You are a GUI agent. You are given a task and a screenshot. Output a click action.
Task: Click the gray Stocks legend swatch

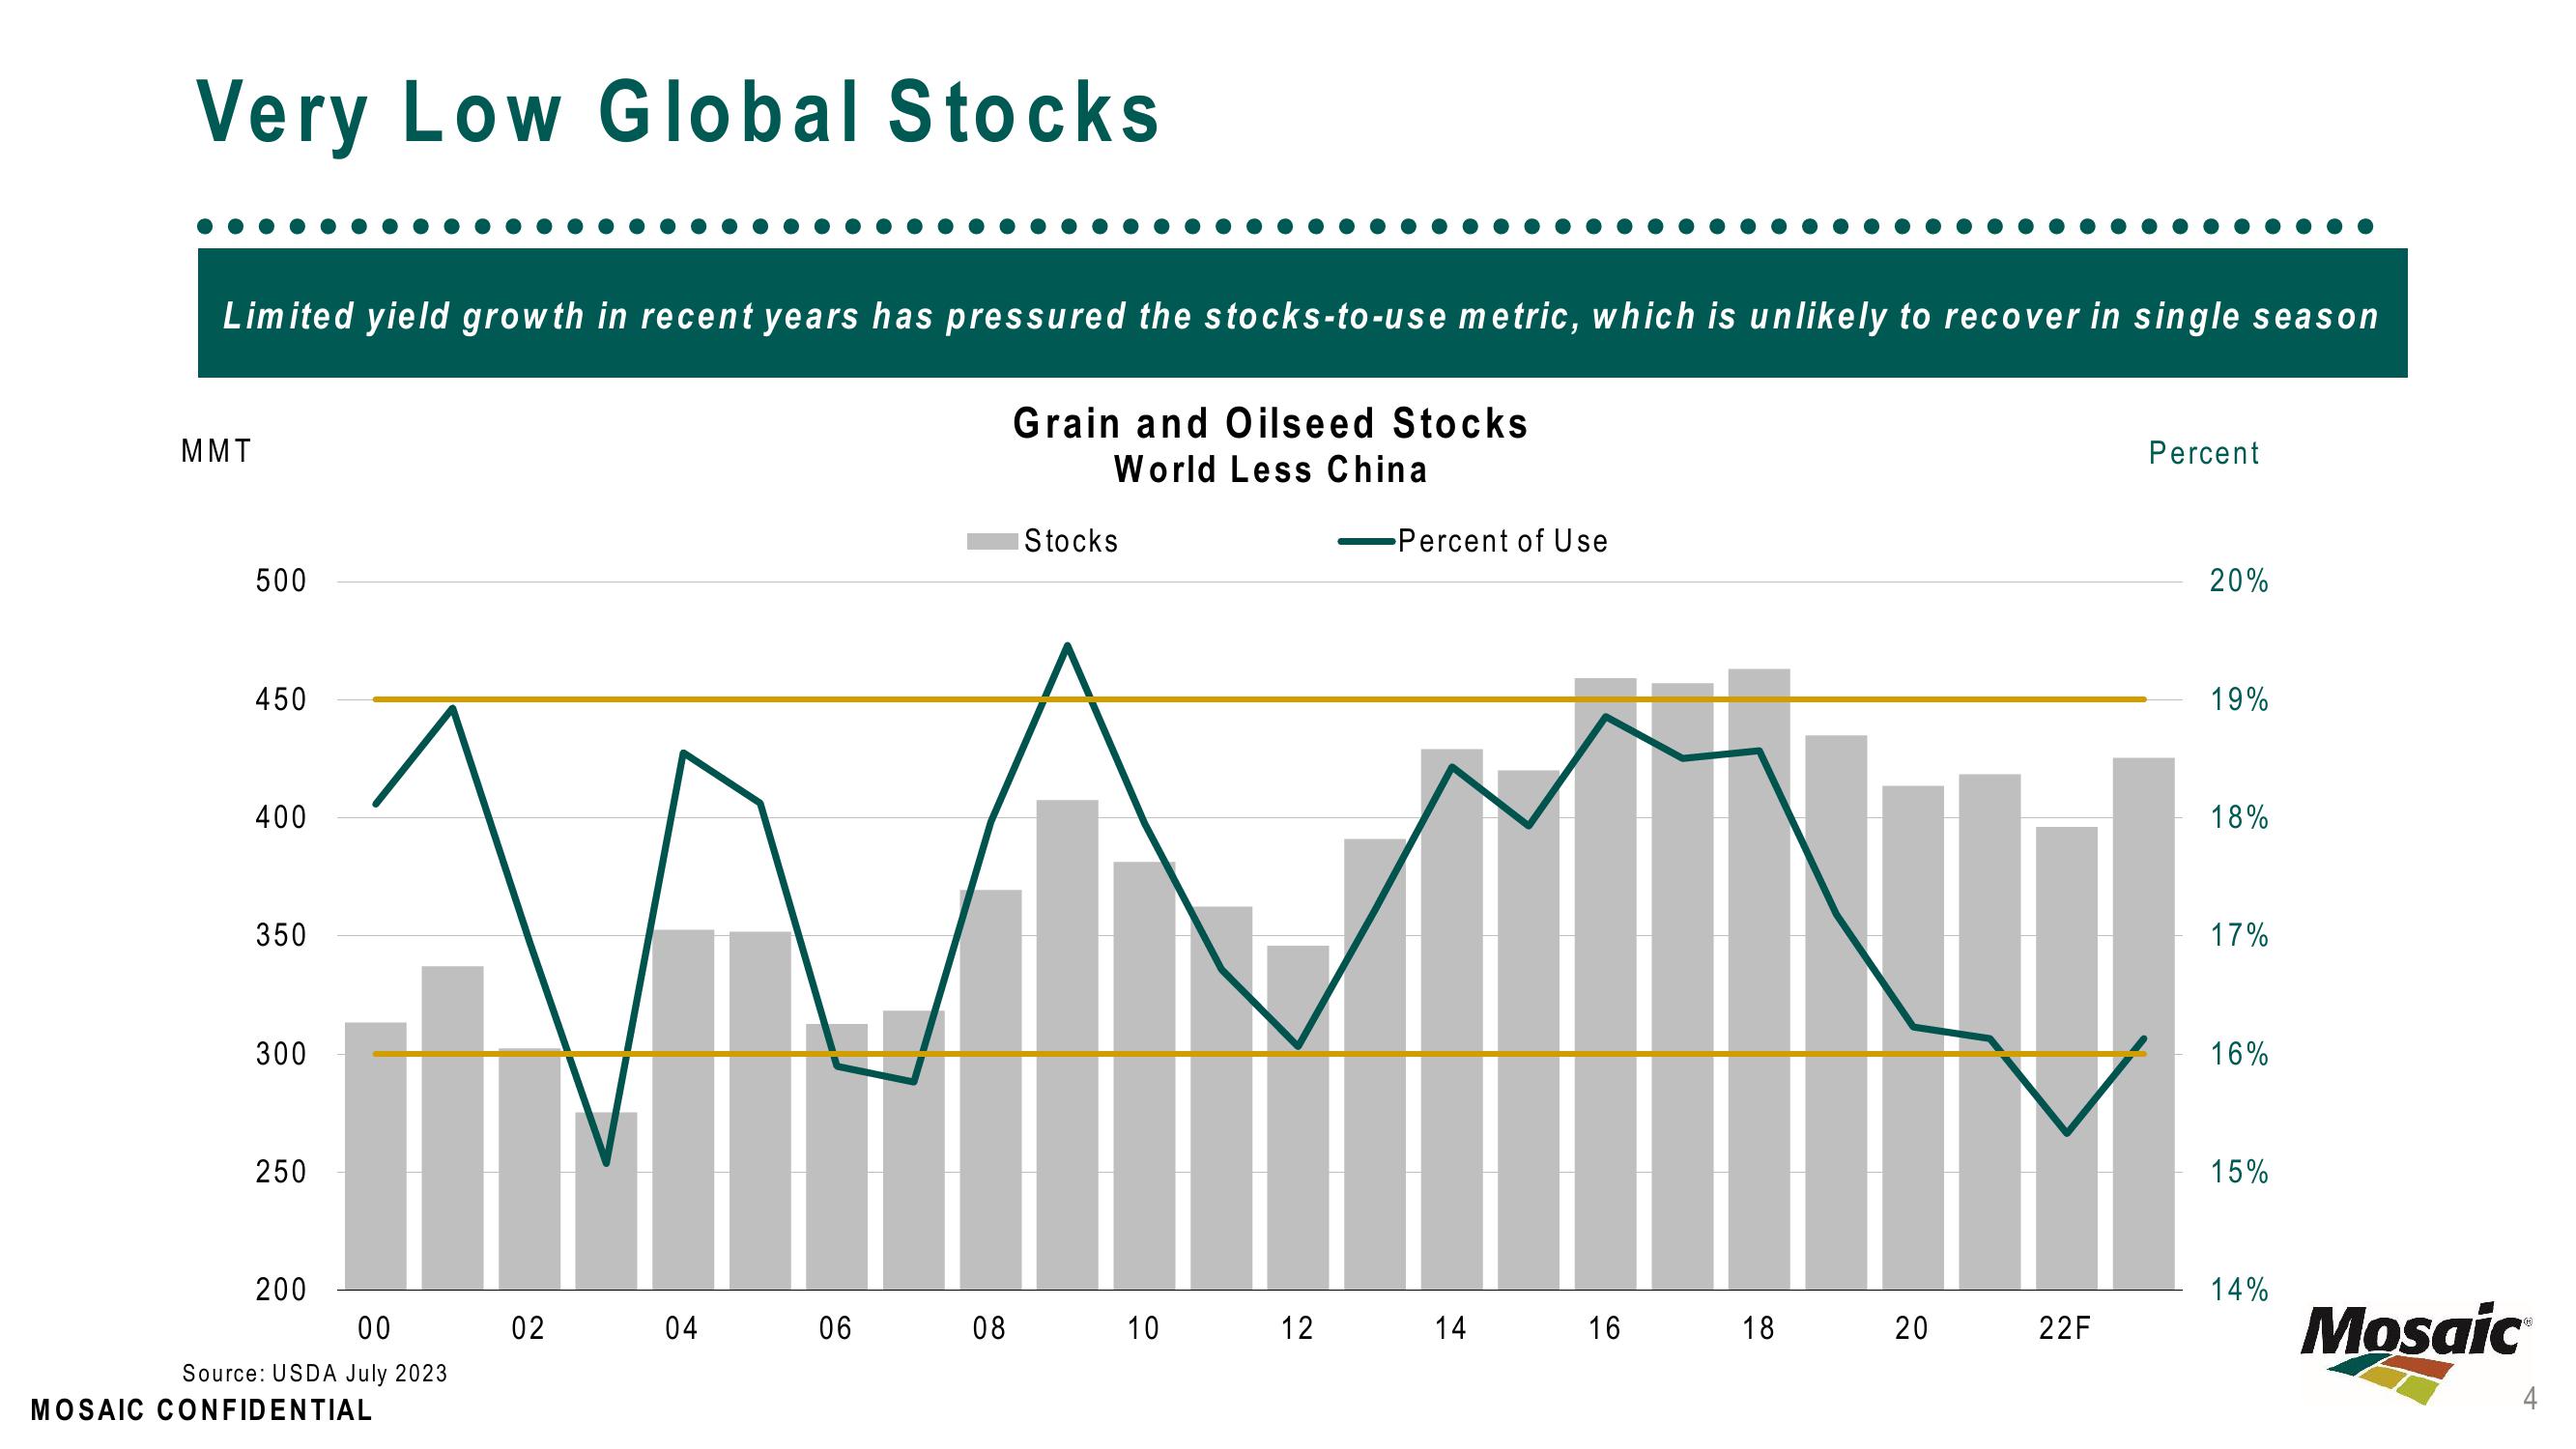pos(992,542)
